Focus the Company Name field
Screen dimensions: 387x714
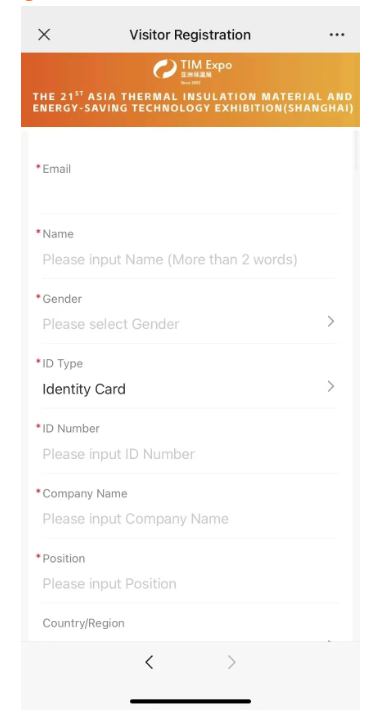[x=190, y=519]
